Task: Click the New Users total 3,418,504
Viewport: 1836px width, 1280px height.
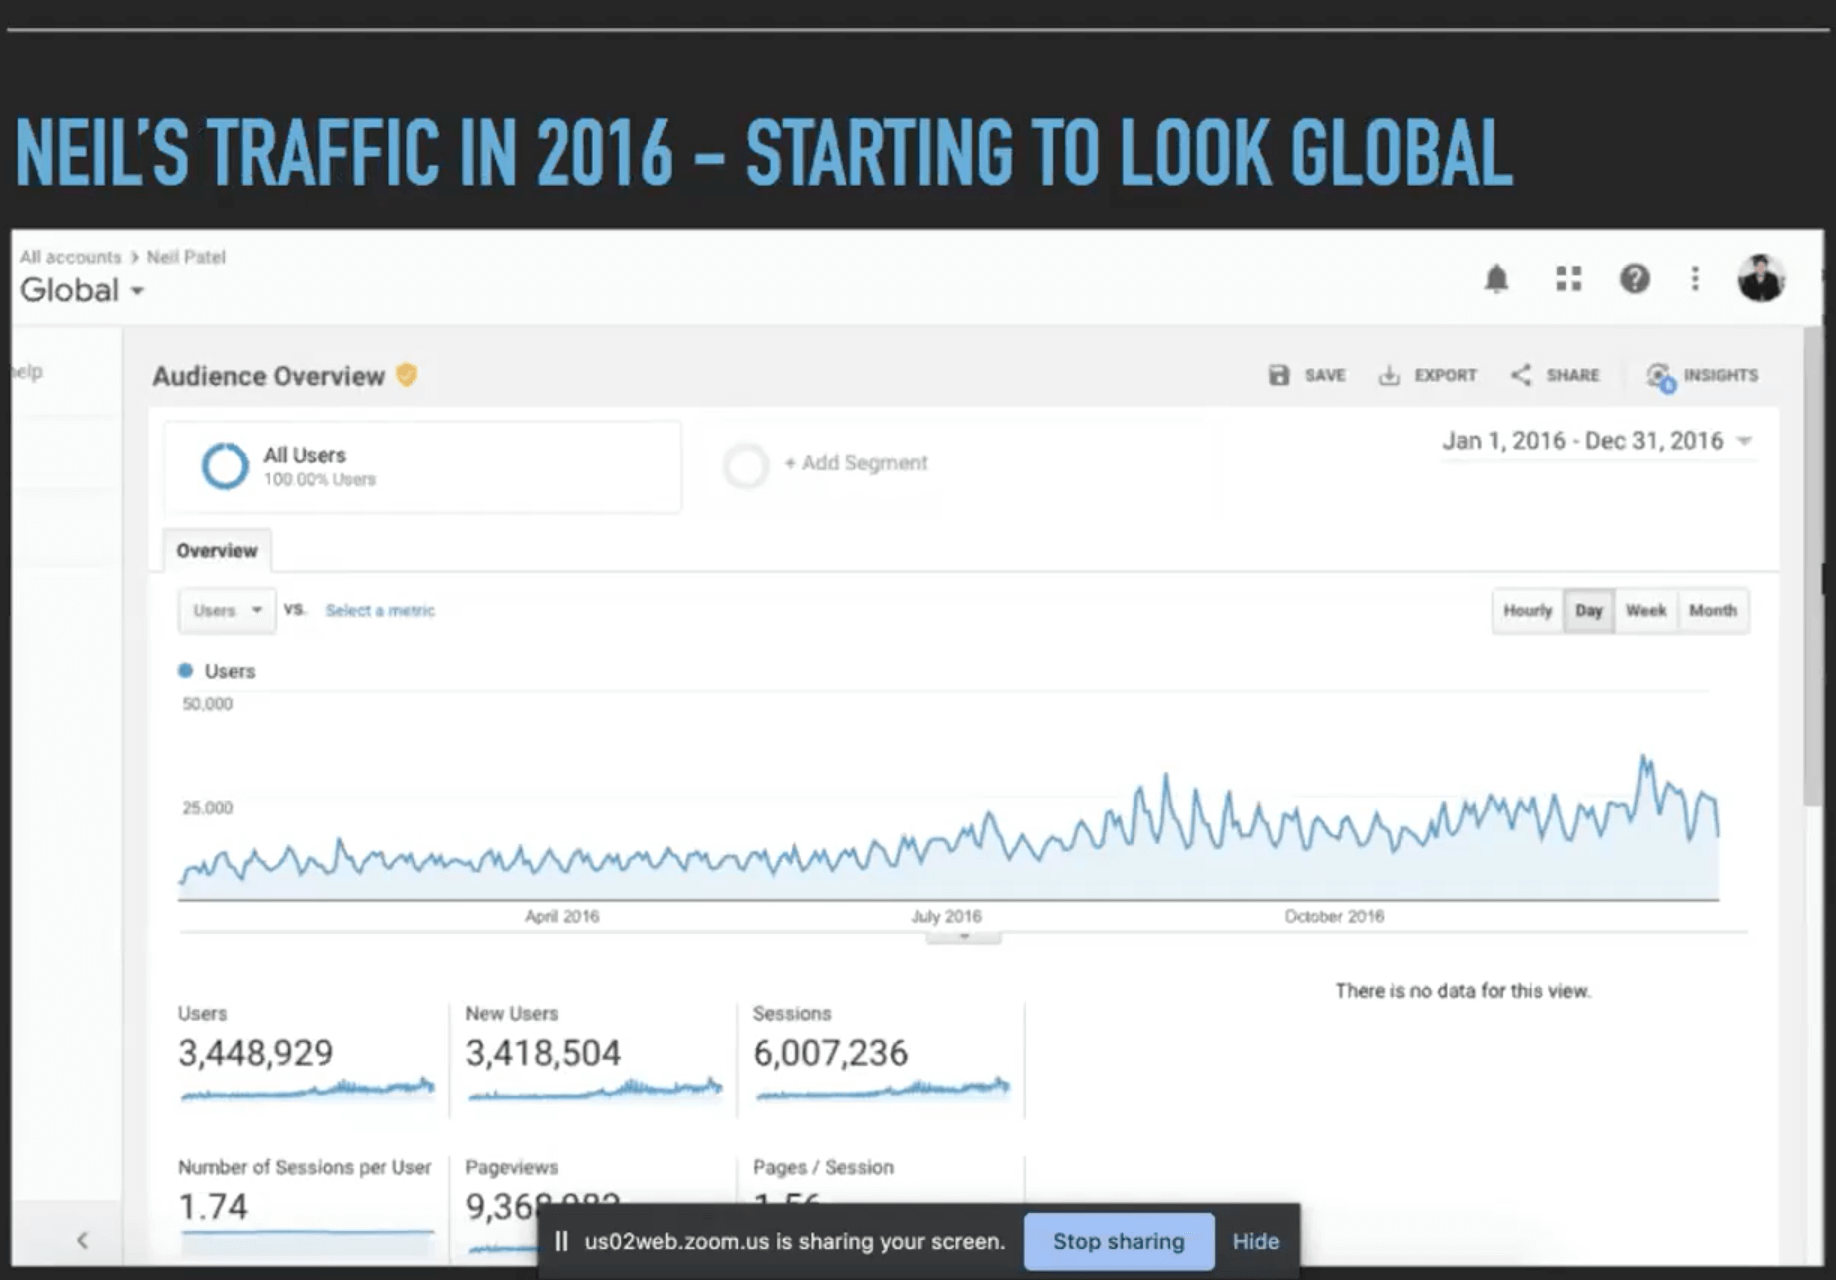Action: click(x=543, y=1053)
